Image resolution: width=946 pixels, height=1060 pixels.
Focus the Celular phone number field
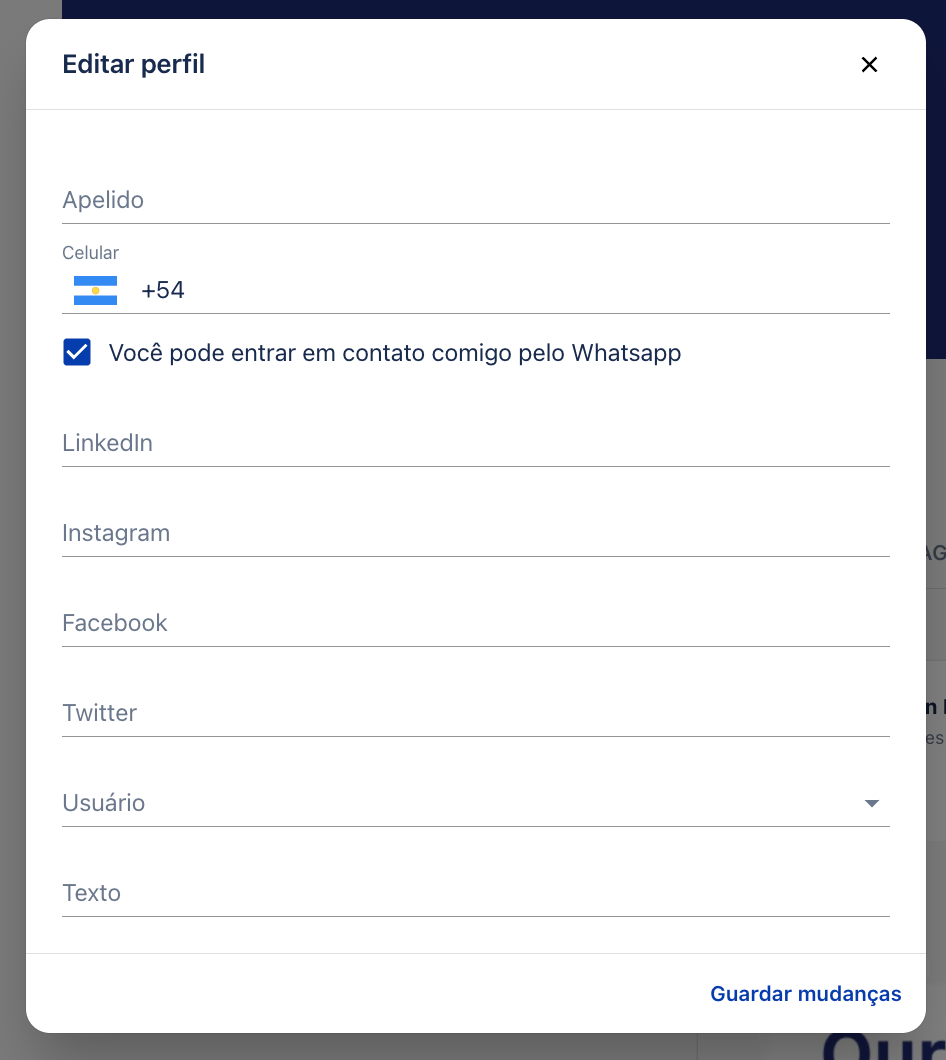tap(537, 291)
